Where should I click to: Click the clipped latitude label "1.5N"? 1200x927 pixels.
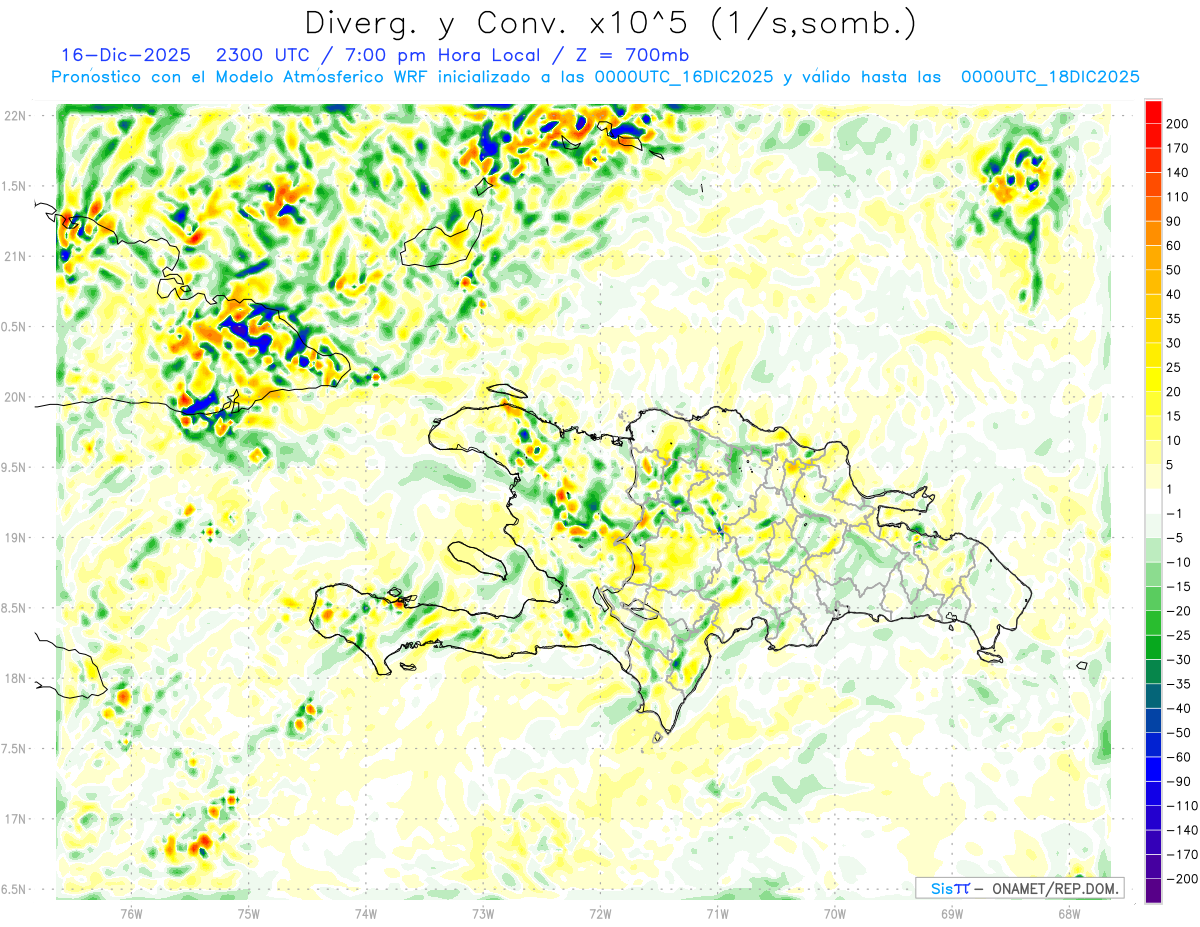tap(14, 186)
